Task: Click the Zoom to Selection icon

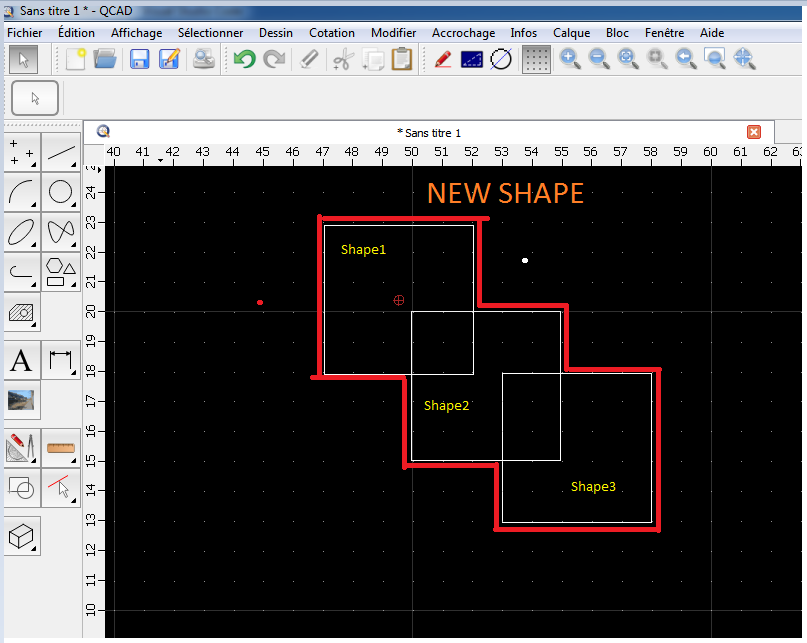Action: coord(657,59)
